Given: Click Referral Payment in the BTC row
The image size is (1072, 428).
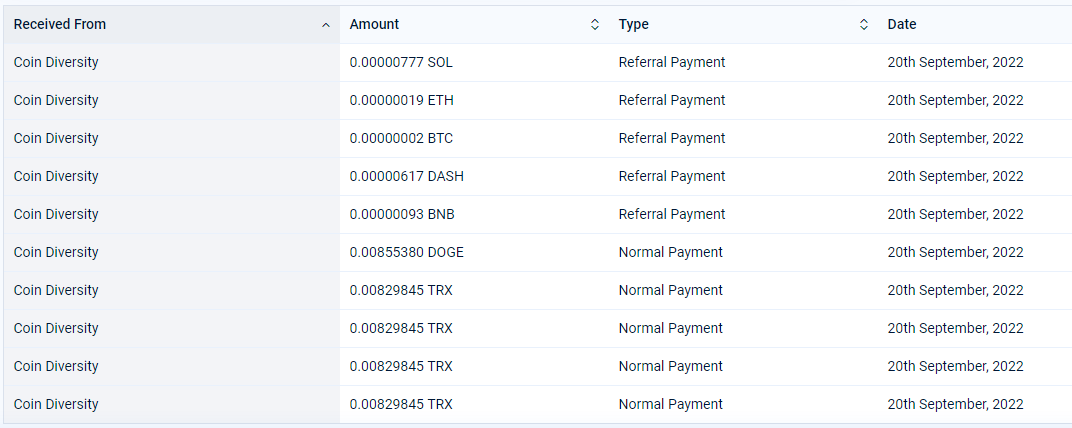Looking at the screenshot, I should pos(671,138).
